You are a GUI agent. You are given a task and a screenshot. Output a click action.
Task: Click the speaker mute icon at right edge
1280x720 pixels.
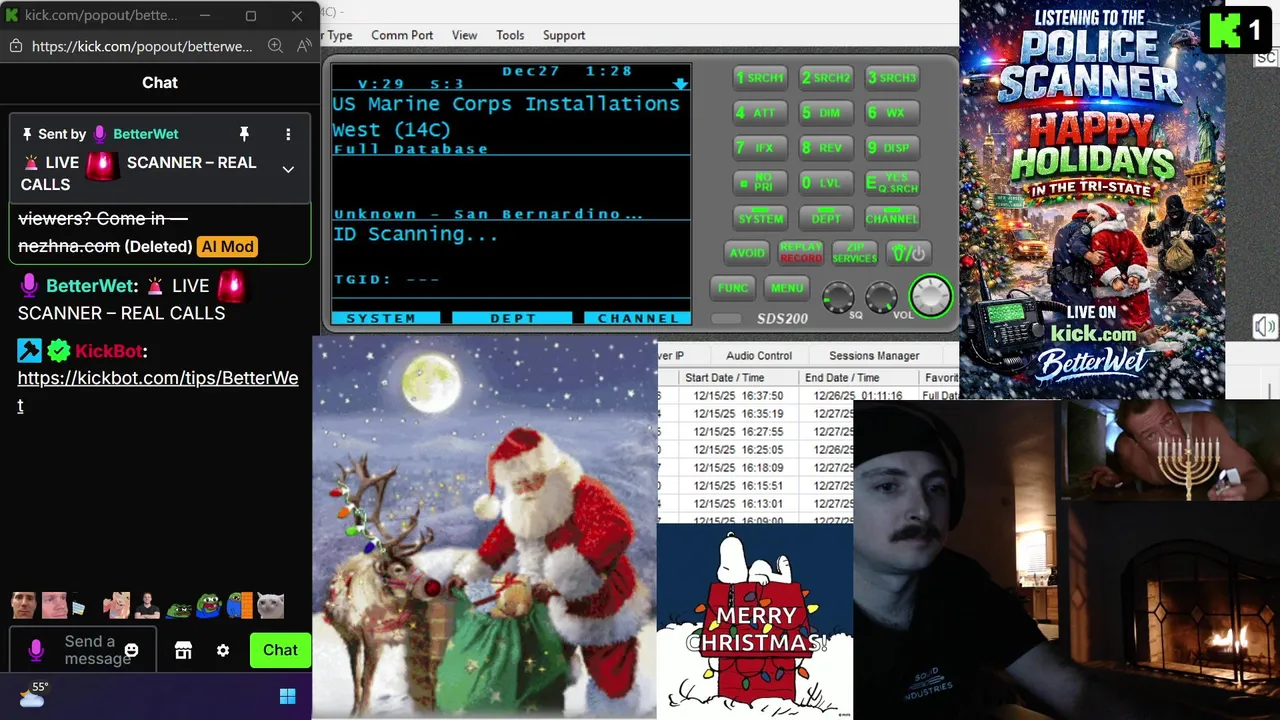coord(1265,327)
